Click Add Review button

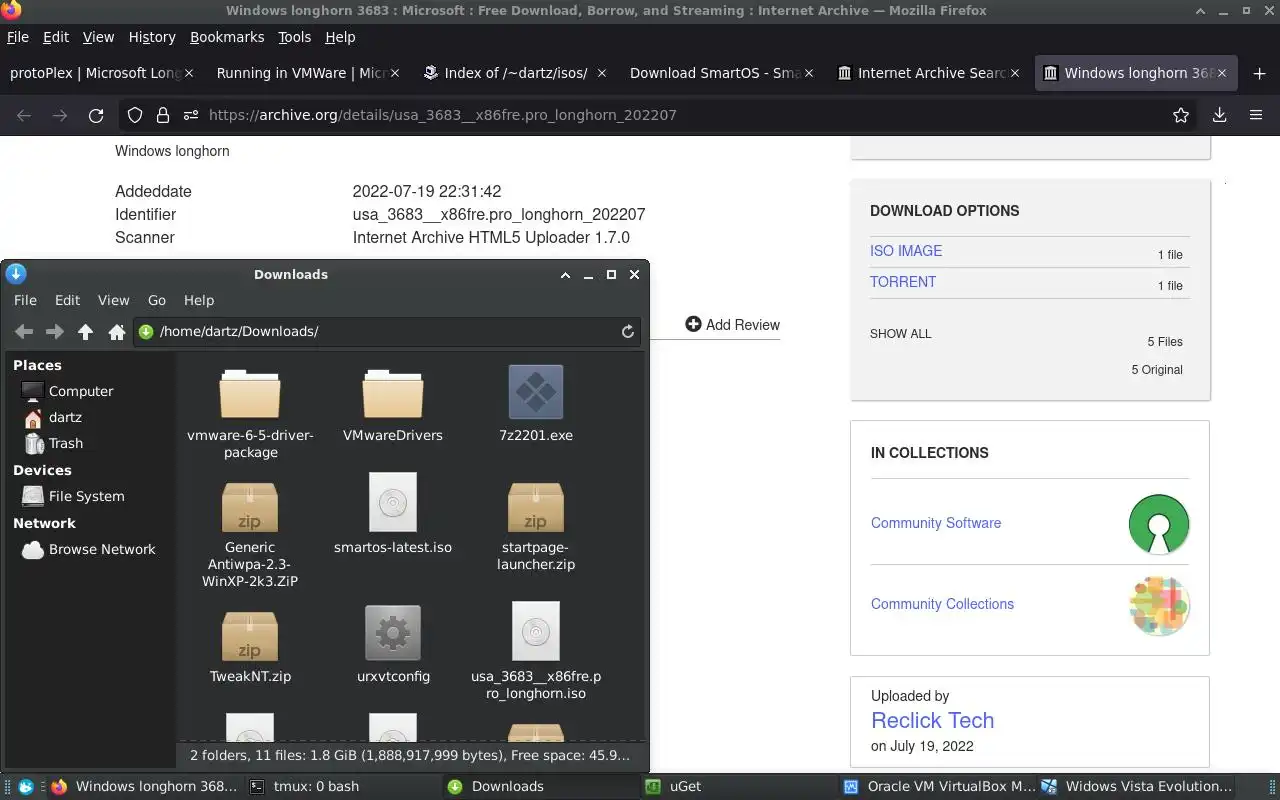[x=732, y=324]
